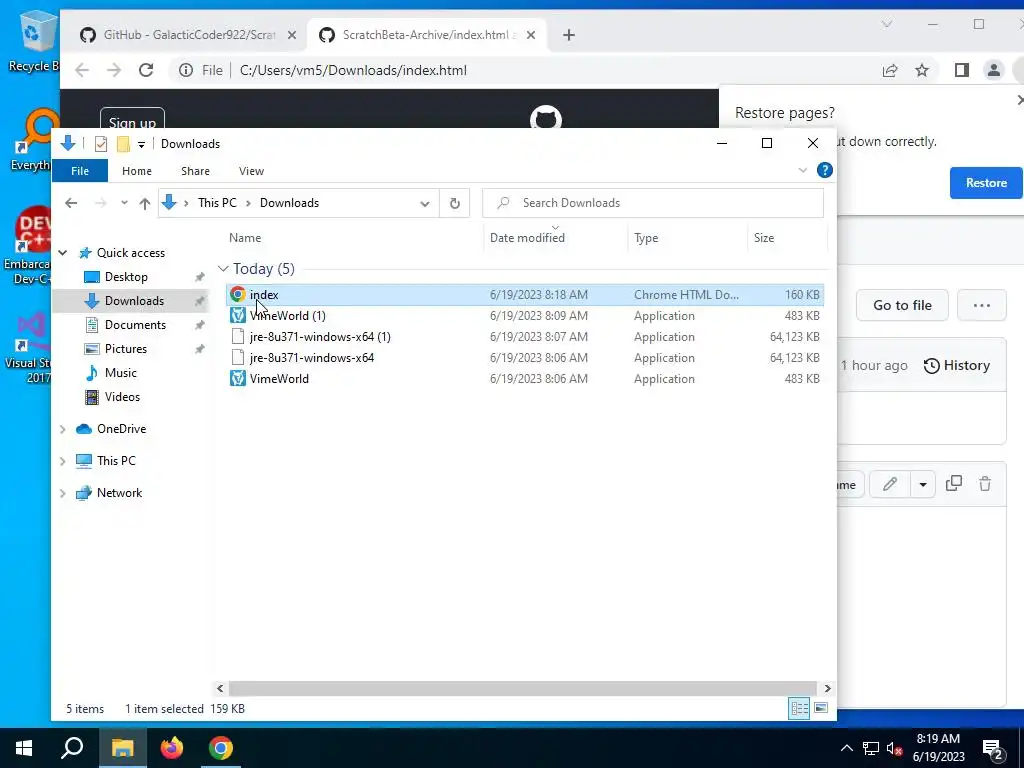Image resolution: width=1024 pixels, height=768 pixels.
Task: Open Chrome side panel icon
Action: pyautogui.click(x=961, y=70)
